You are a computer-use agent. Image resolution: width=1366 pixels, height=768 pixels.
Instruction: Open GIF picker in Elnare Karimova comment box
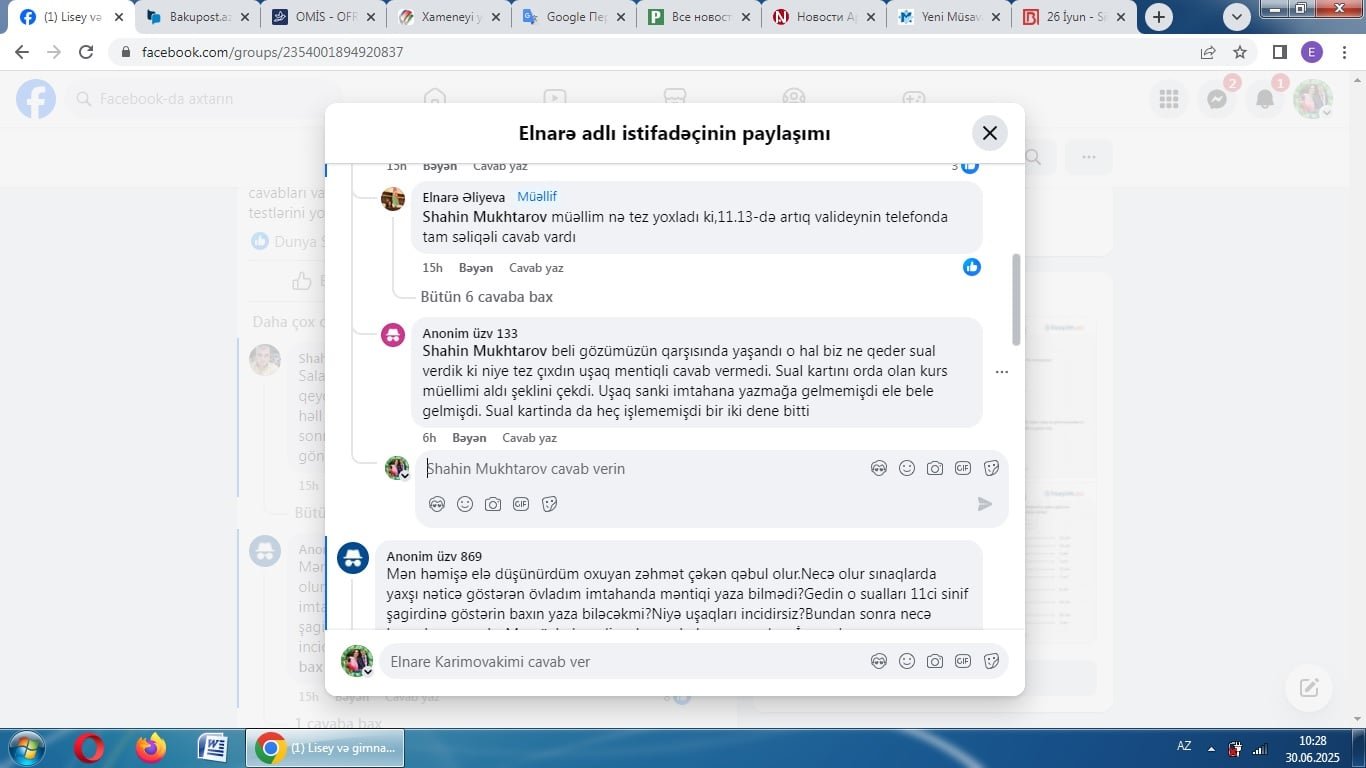963,661
